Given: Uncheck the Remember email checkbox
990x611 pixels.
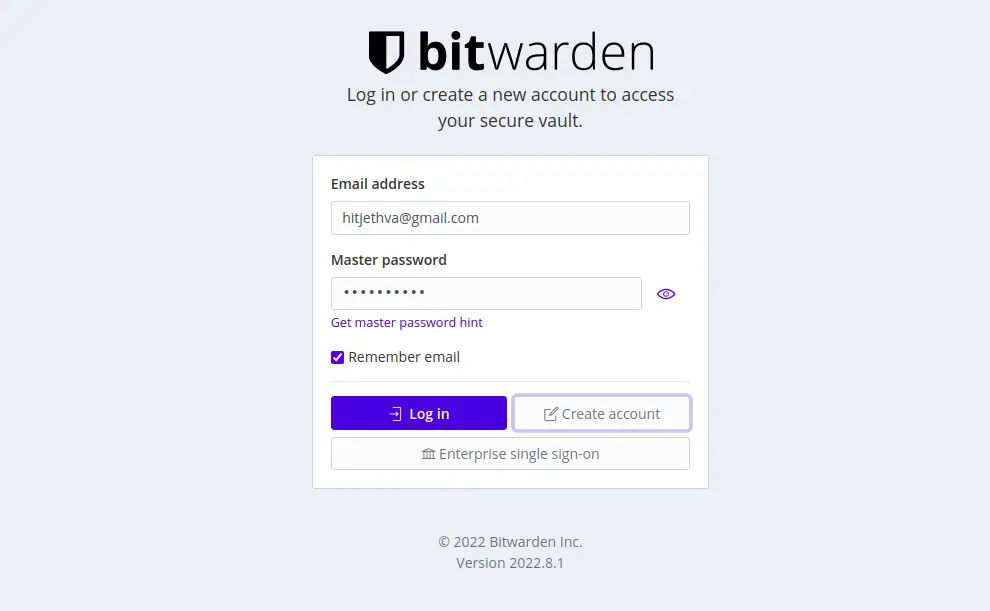Looking at the screenshot, I should 338,357.
